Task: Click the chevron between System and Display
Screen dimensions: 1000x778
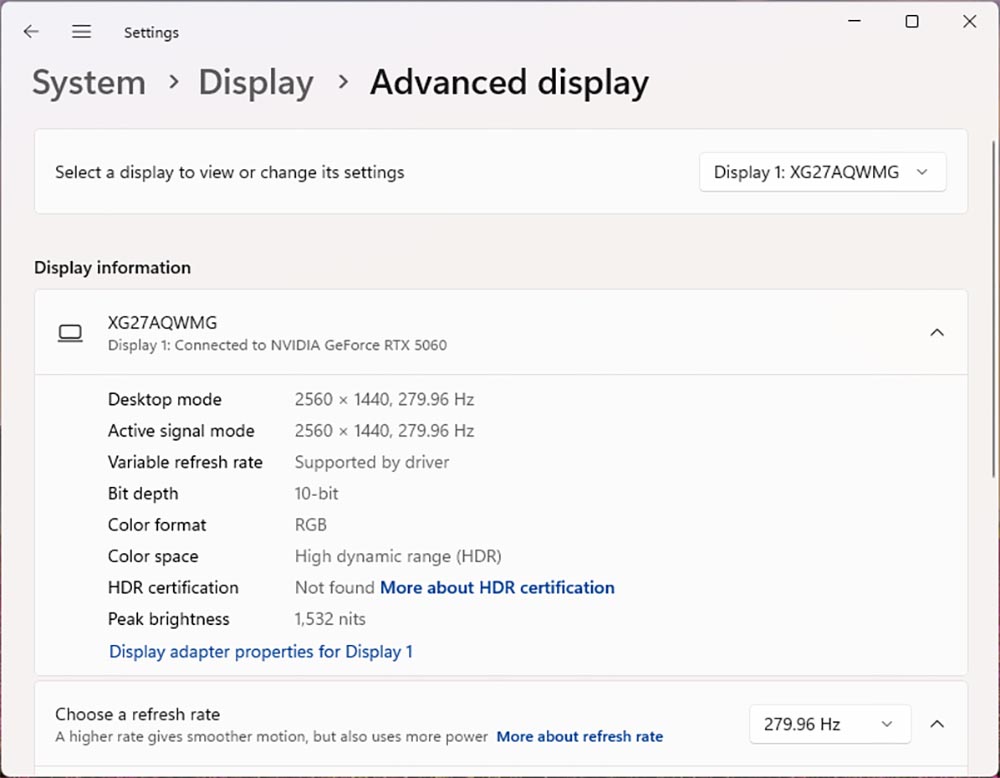Action: [174, 82]
